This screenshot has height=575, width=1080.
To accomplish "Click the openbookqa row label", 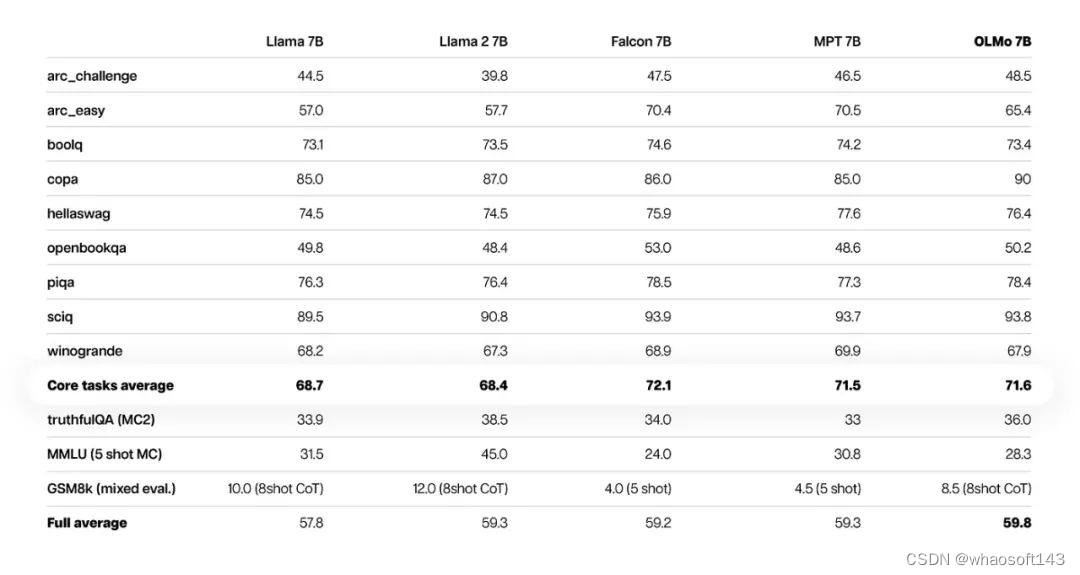I will (x=86, y=248).
